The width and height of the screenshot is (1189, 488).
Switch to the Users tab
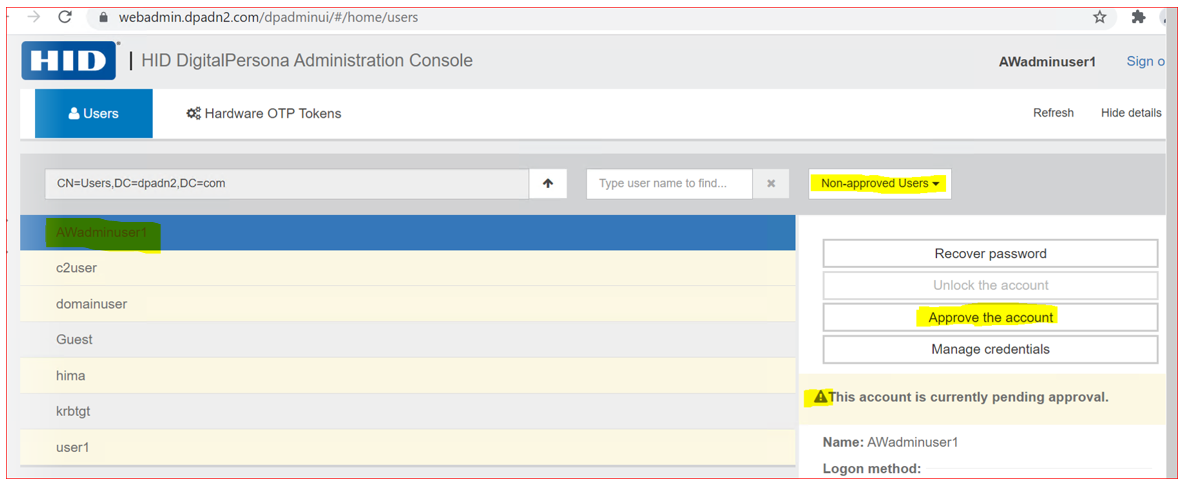pos(94,114)
